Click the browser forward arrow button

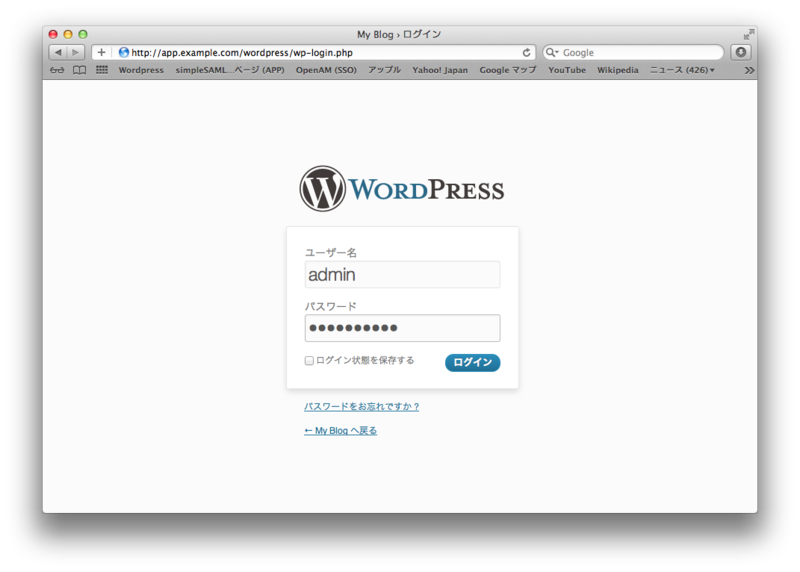[x=76, y=53]
